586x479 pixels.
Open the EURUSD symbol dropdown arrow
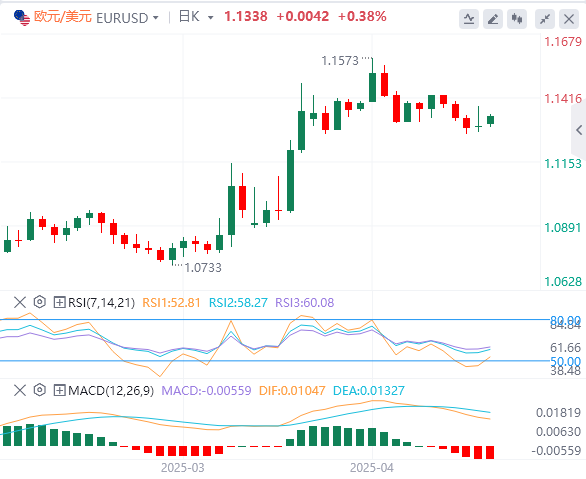(x=156, y=18)
